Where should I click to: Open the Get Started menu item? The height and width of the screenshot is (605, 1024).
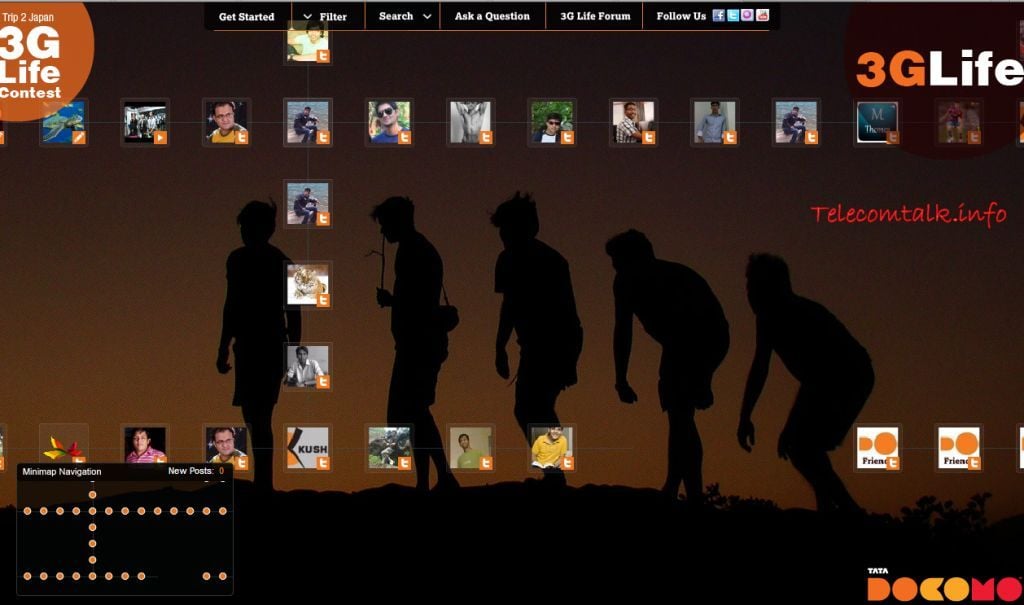[x=246, y=16]
